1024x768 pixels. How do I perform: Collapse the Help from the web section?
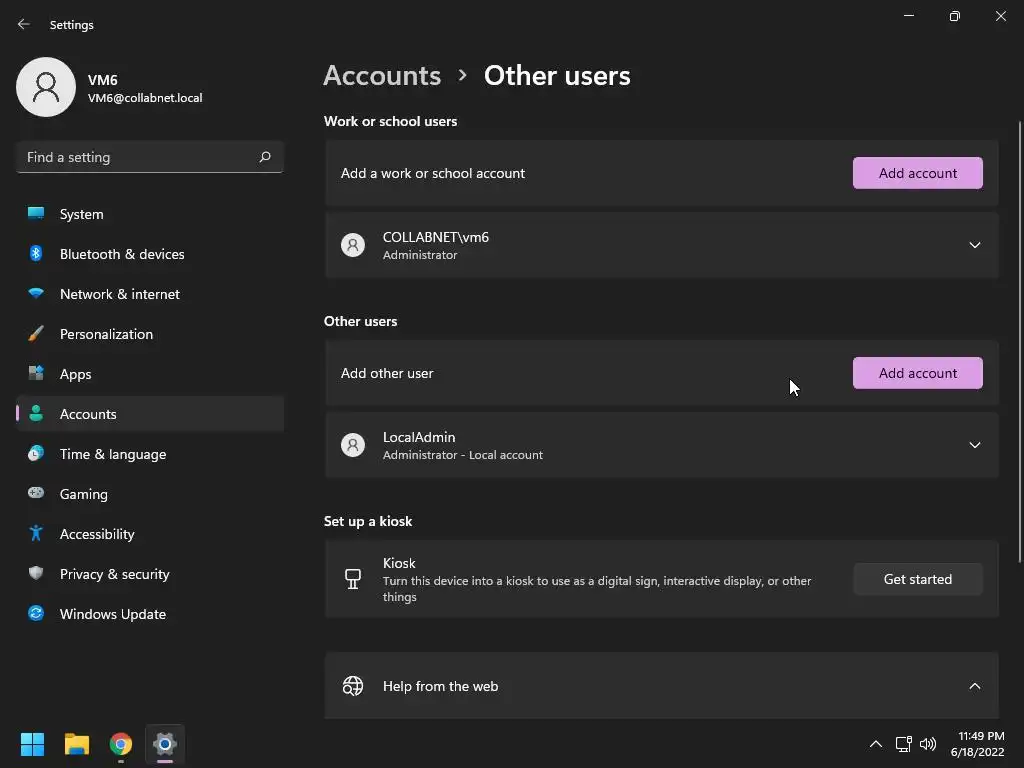pos(974,686)
